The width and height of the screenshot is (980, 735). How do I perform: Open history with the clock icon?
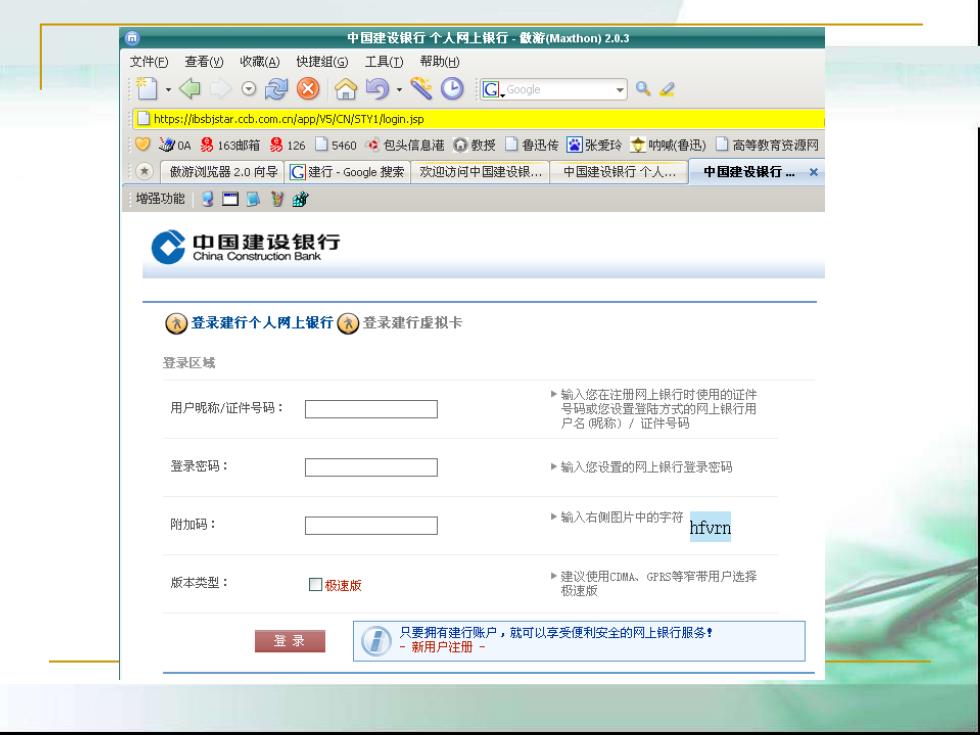coord(452,89)
